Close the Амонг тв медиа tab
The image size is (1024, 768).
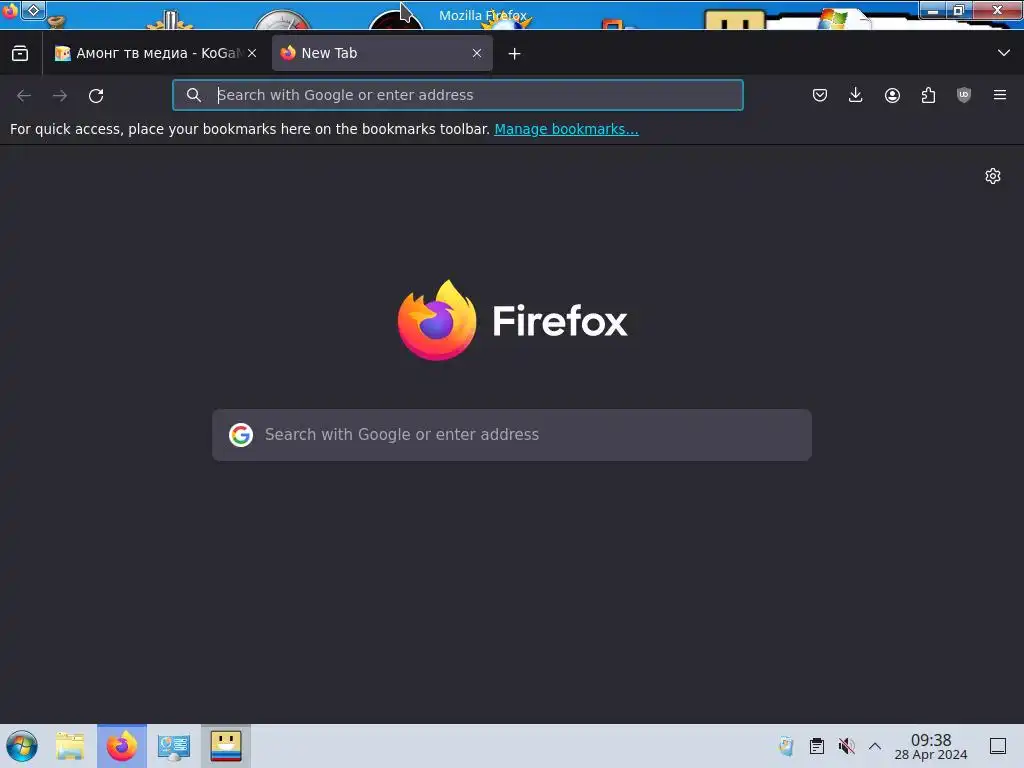click(x=252, y=54)
